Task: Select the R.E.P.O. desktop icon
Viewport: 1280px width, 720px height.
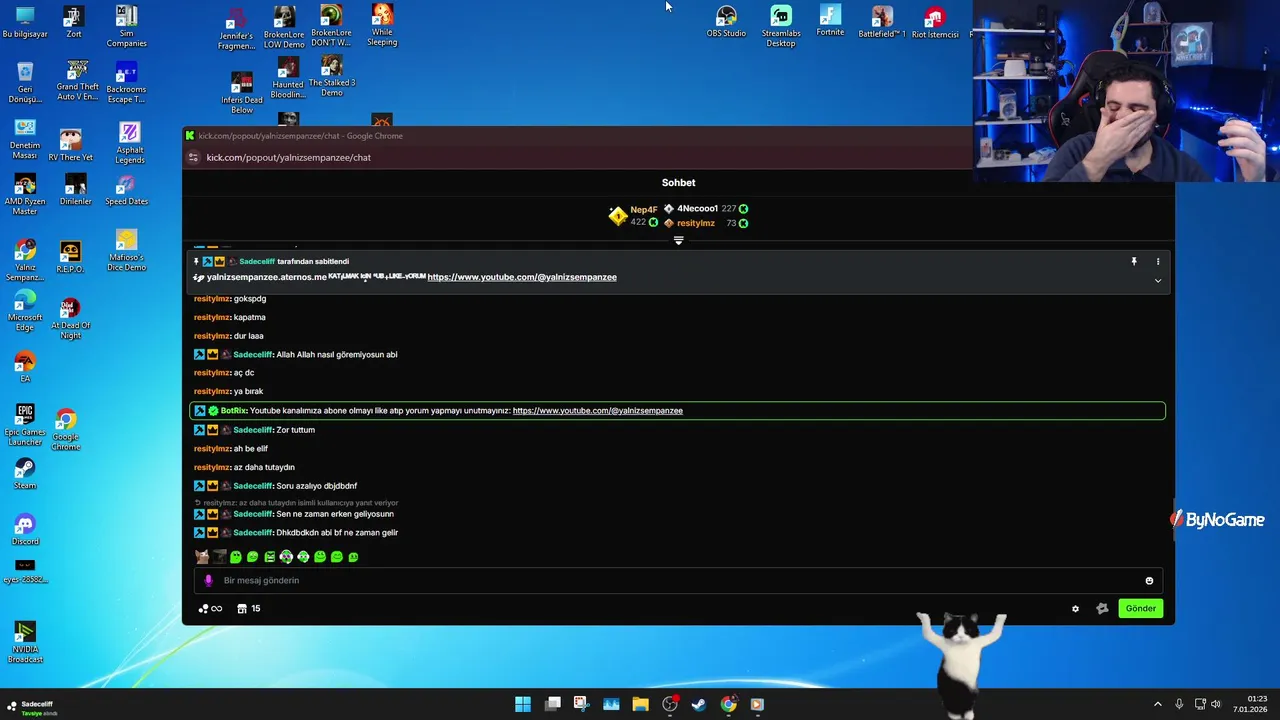Action: (70, 257)
